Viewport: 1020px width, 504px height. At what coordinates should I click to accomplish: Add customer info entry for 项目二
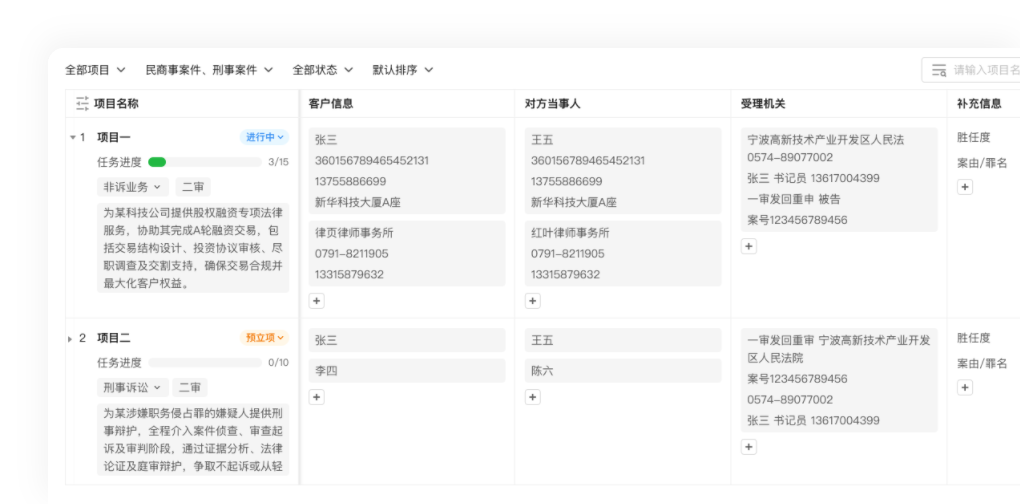(x=317, y=397)
